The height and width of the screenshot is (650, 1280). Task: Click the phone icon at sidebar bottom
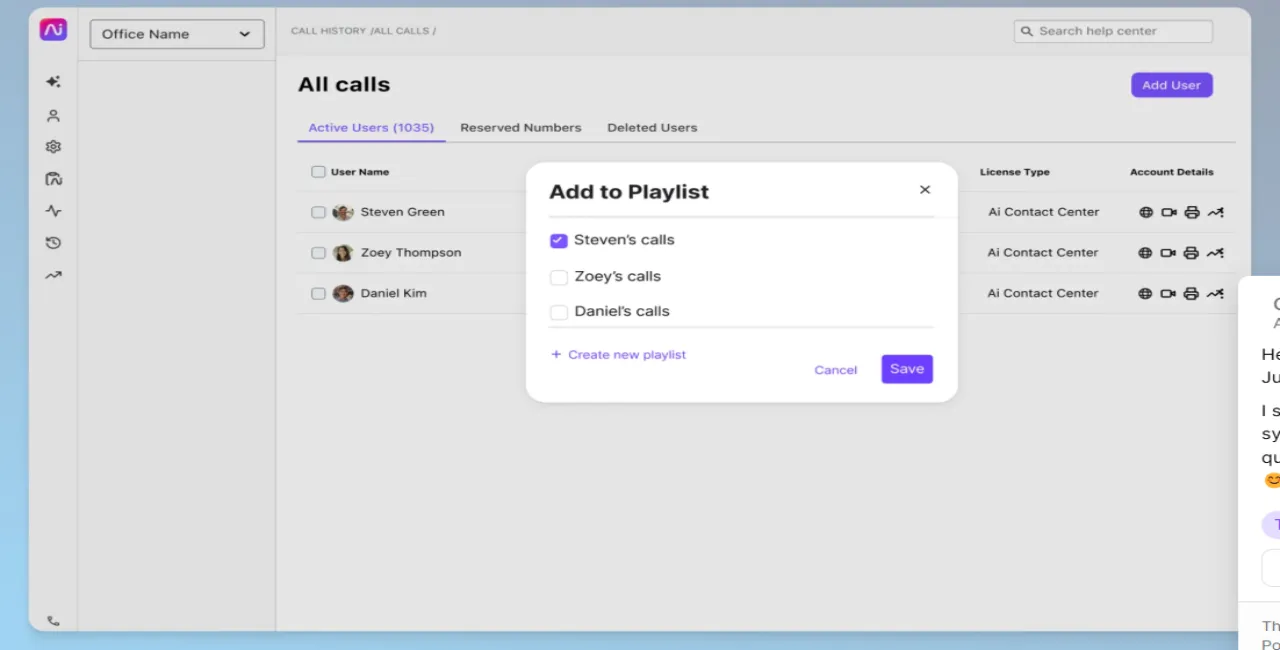[53, 621]
